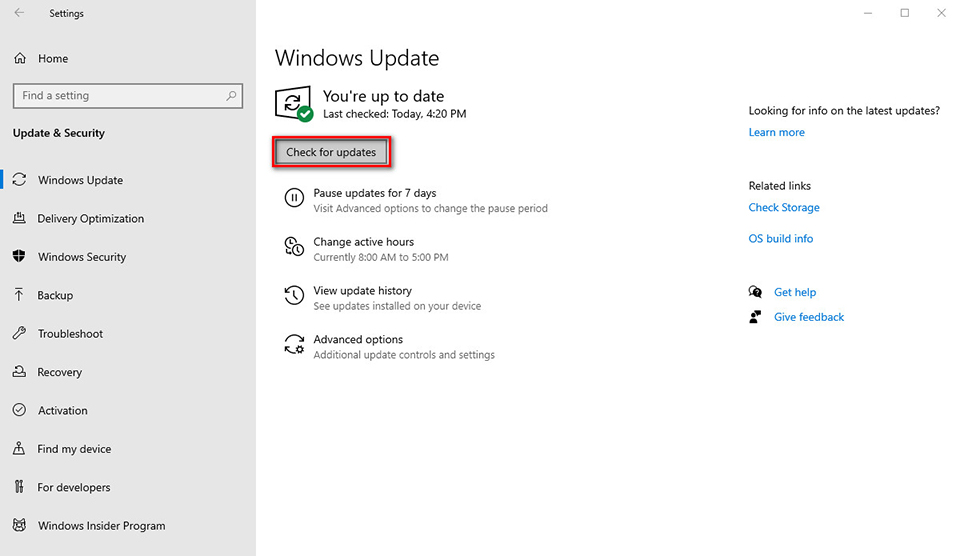
Task: Click the Activation checkmark circle icon
Action: click(x=20, y=410)
